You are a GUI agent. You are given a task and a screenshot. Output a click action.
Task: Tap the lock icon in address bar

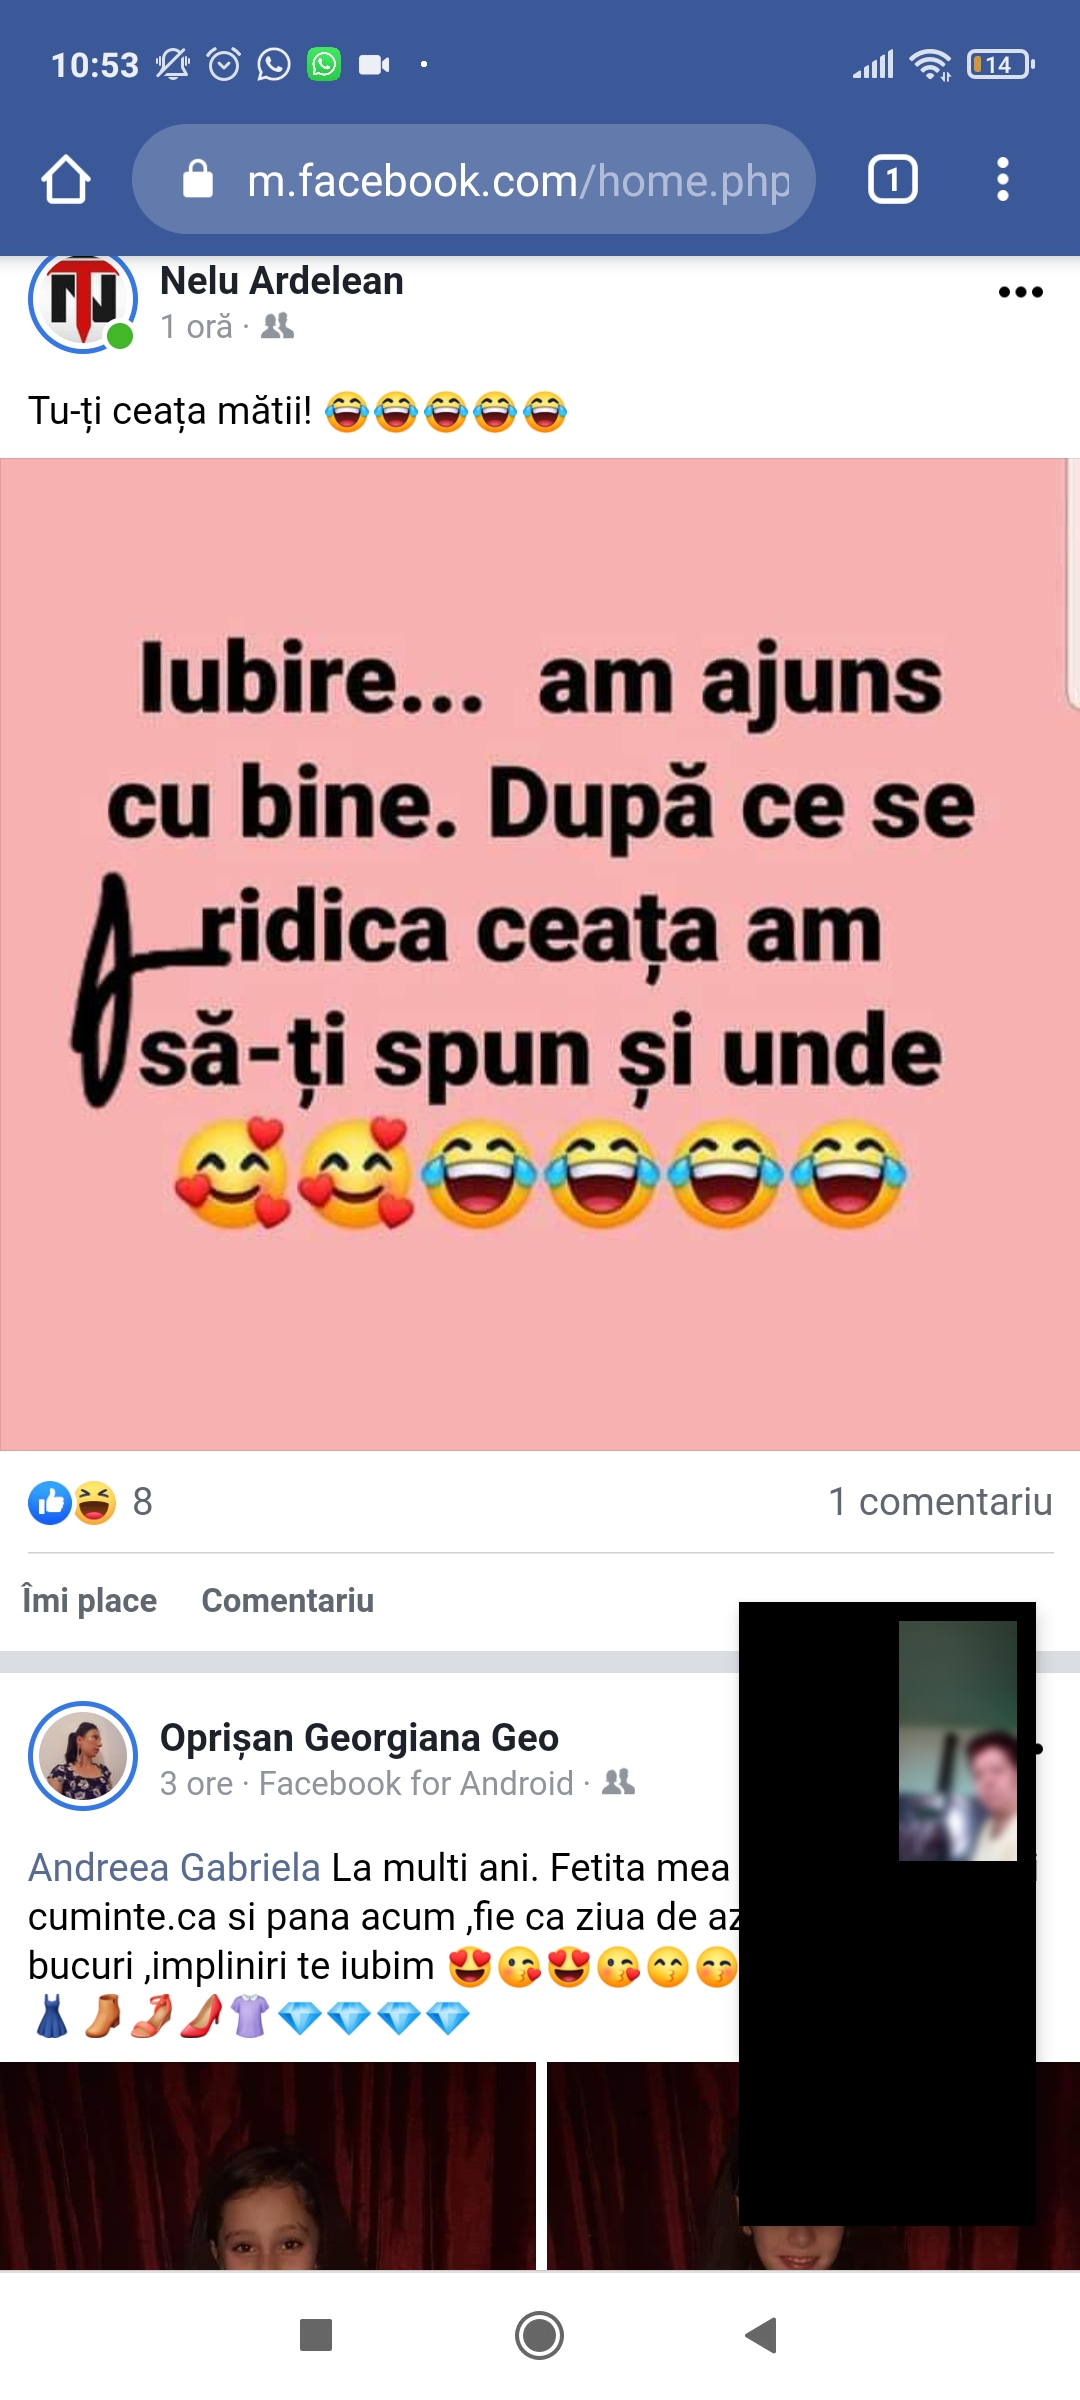pyautogui.click(x=198, y=180)
